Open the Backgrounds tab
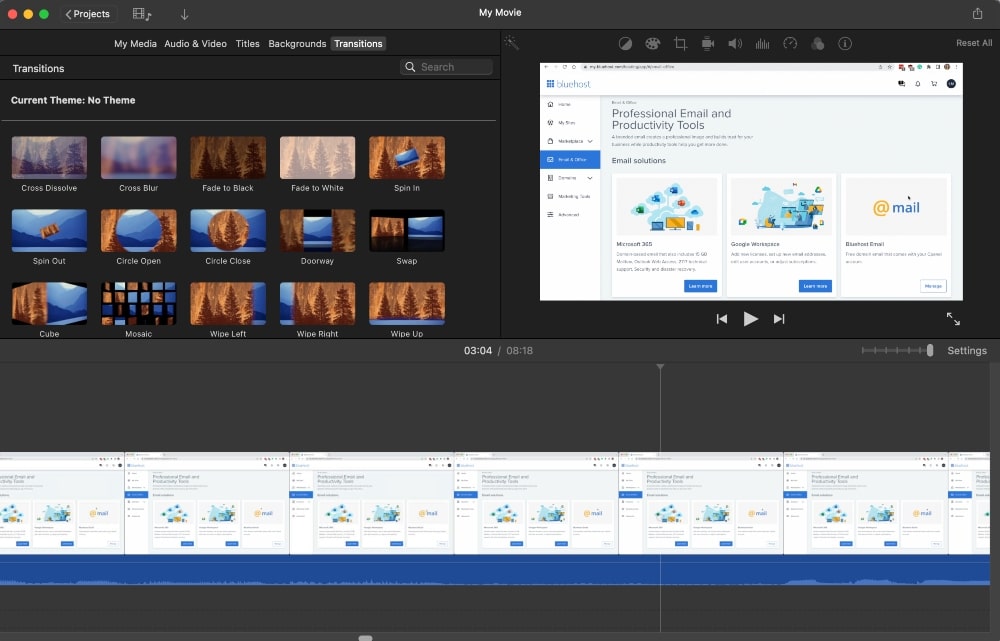 (295, 43)
